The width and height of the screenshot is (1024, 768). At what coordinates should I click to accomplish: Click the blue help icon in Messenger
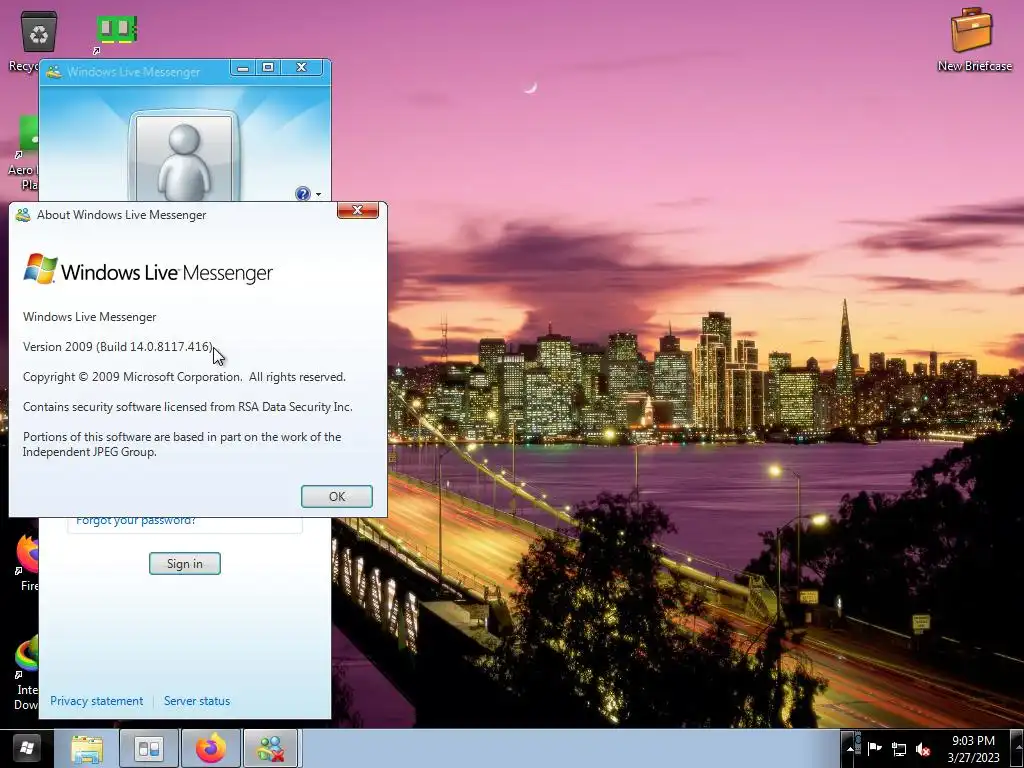point(303,194)
